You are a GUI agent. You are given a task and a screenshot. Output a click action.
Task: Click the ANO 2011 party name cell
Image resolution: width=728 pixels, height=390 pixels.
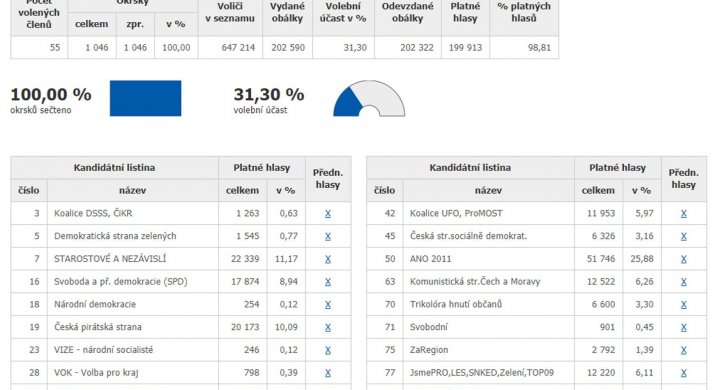488,259
